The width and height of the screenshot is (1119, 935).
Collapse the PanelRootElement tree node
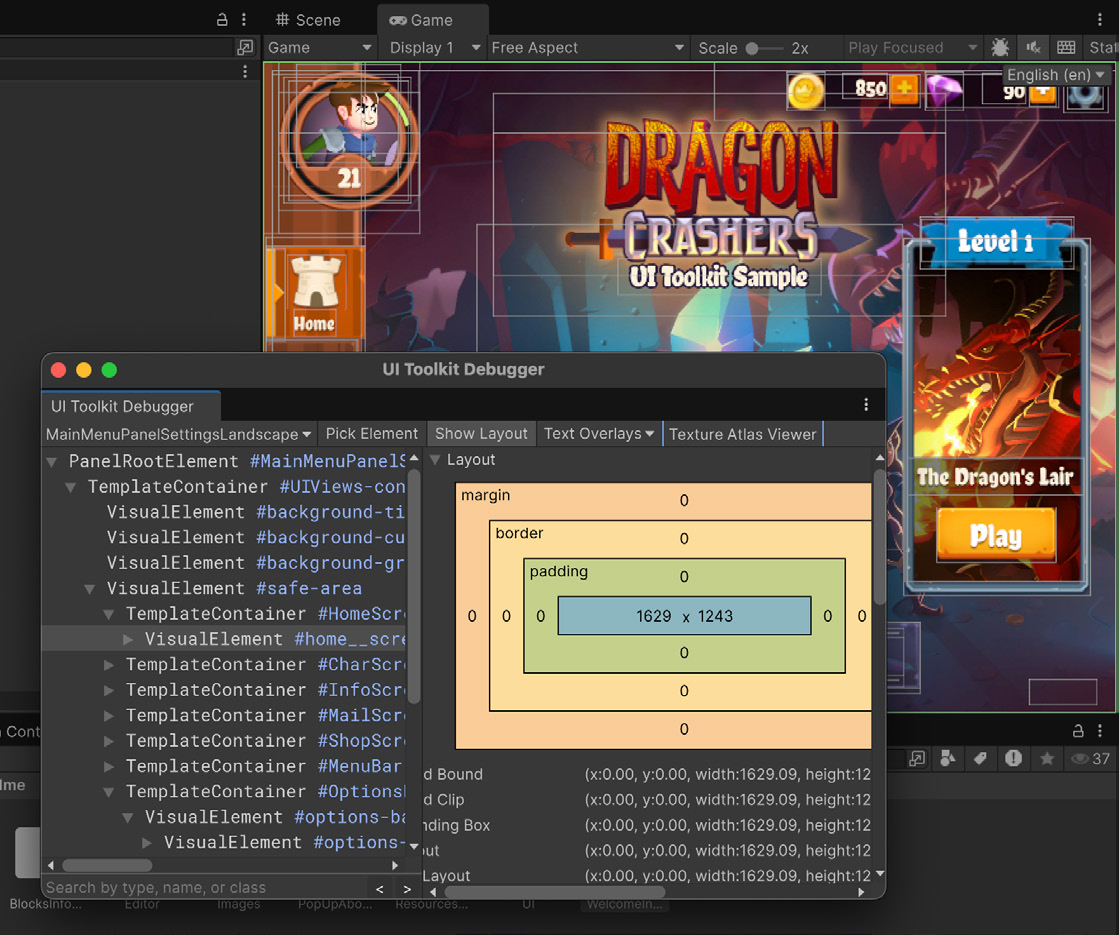click(x=51, y=462)
